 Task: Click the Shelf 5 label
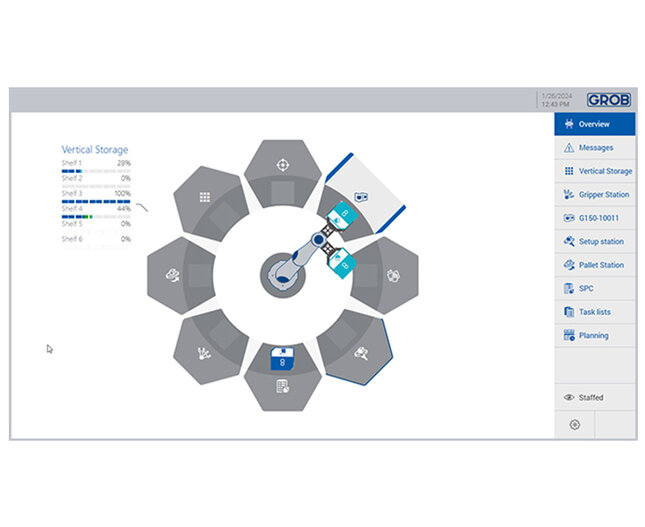coord(72,224)
